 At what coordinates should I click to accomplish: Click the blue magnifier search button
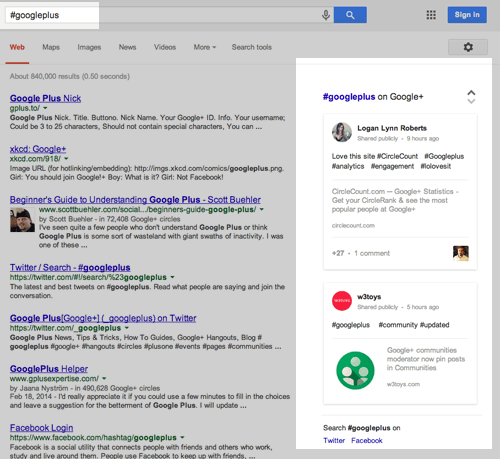(350, 15)
